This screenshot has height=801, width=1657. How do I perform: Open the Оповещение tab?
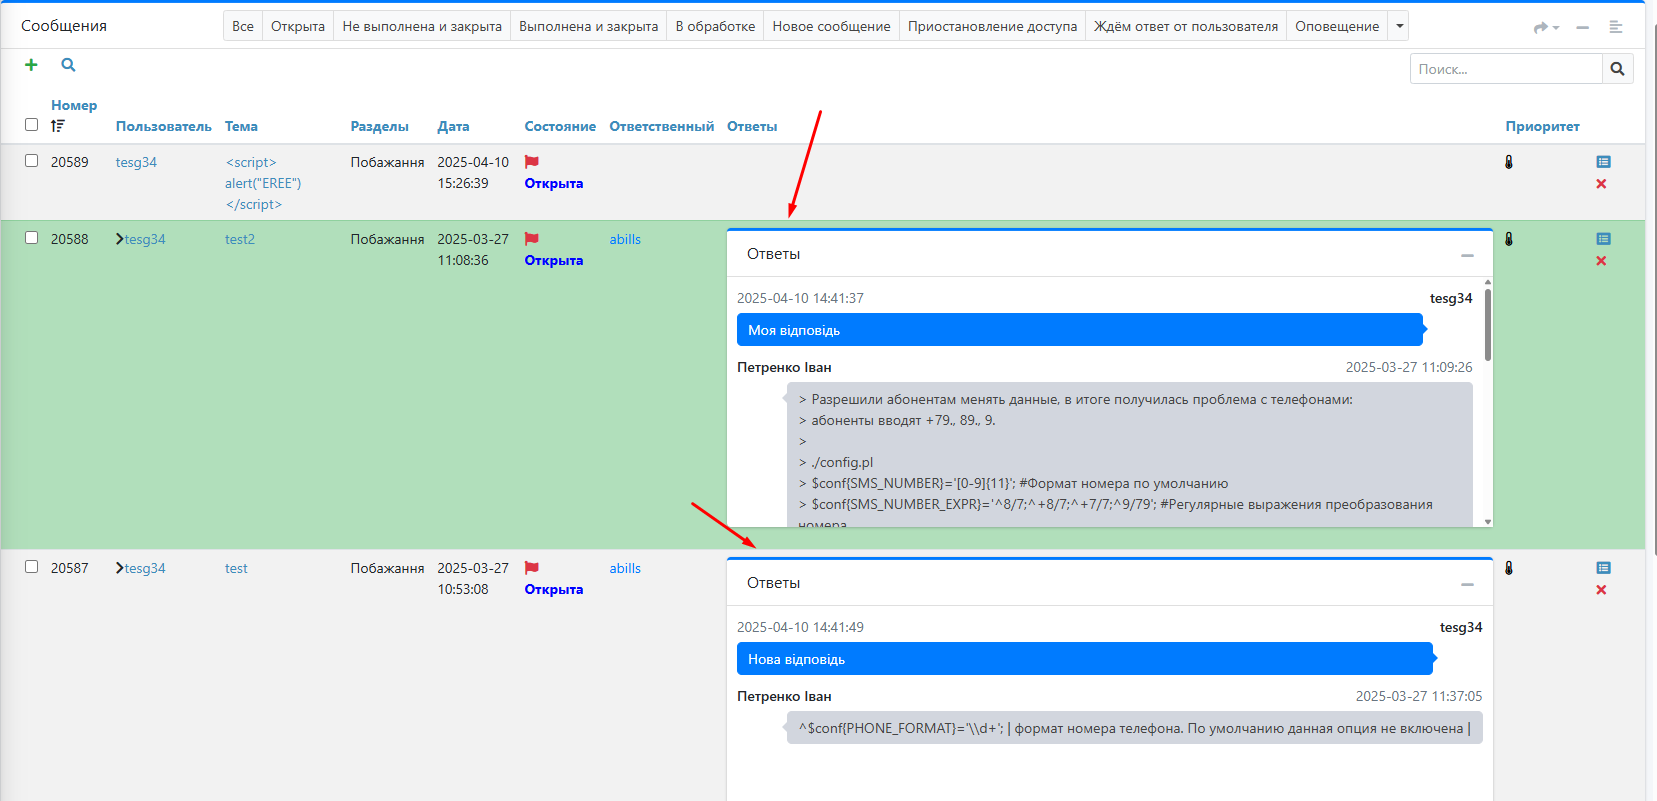(1337, 26)
